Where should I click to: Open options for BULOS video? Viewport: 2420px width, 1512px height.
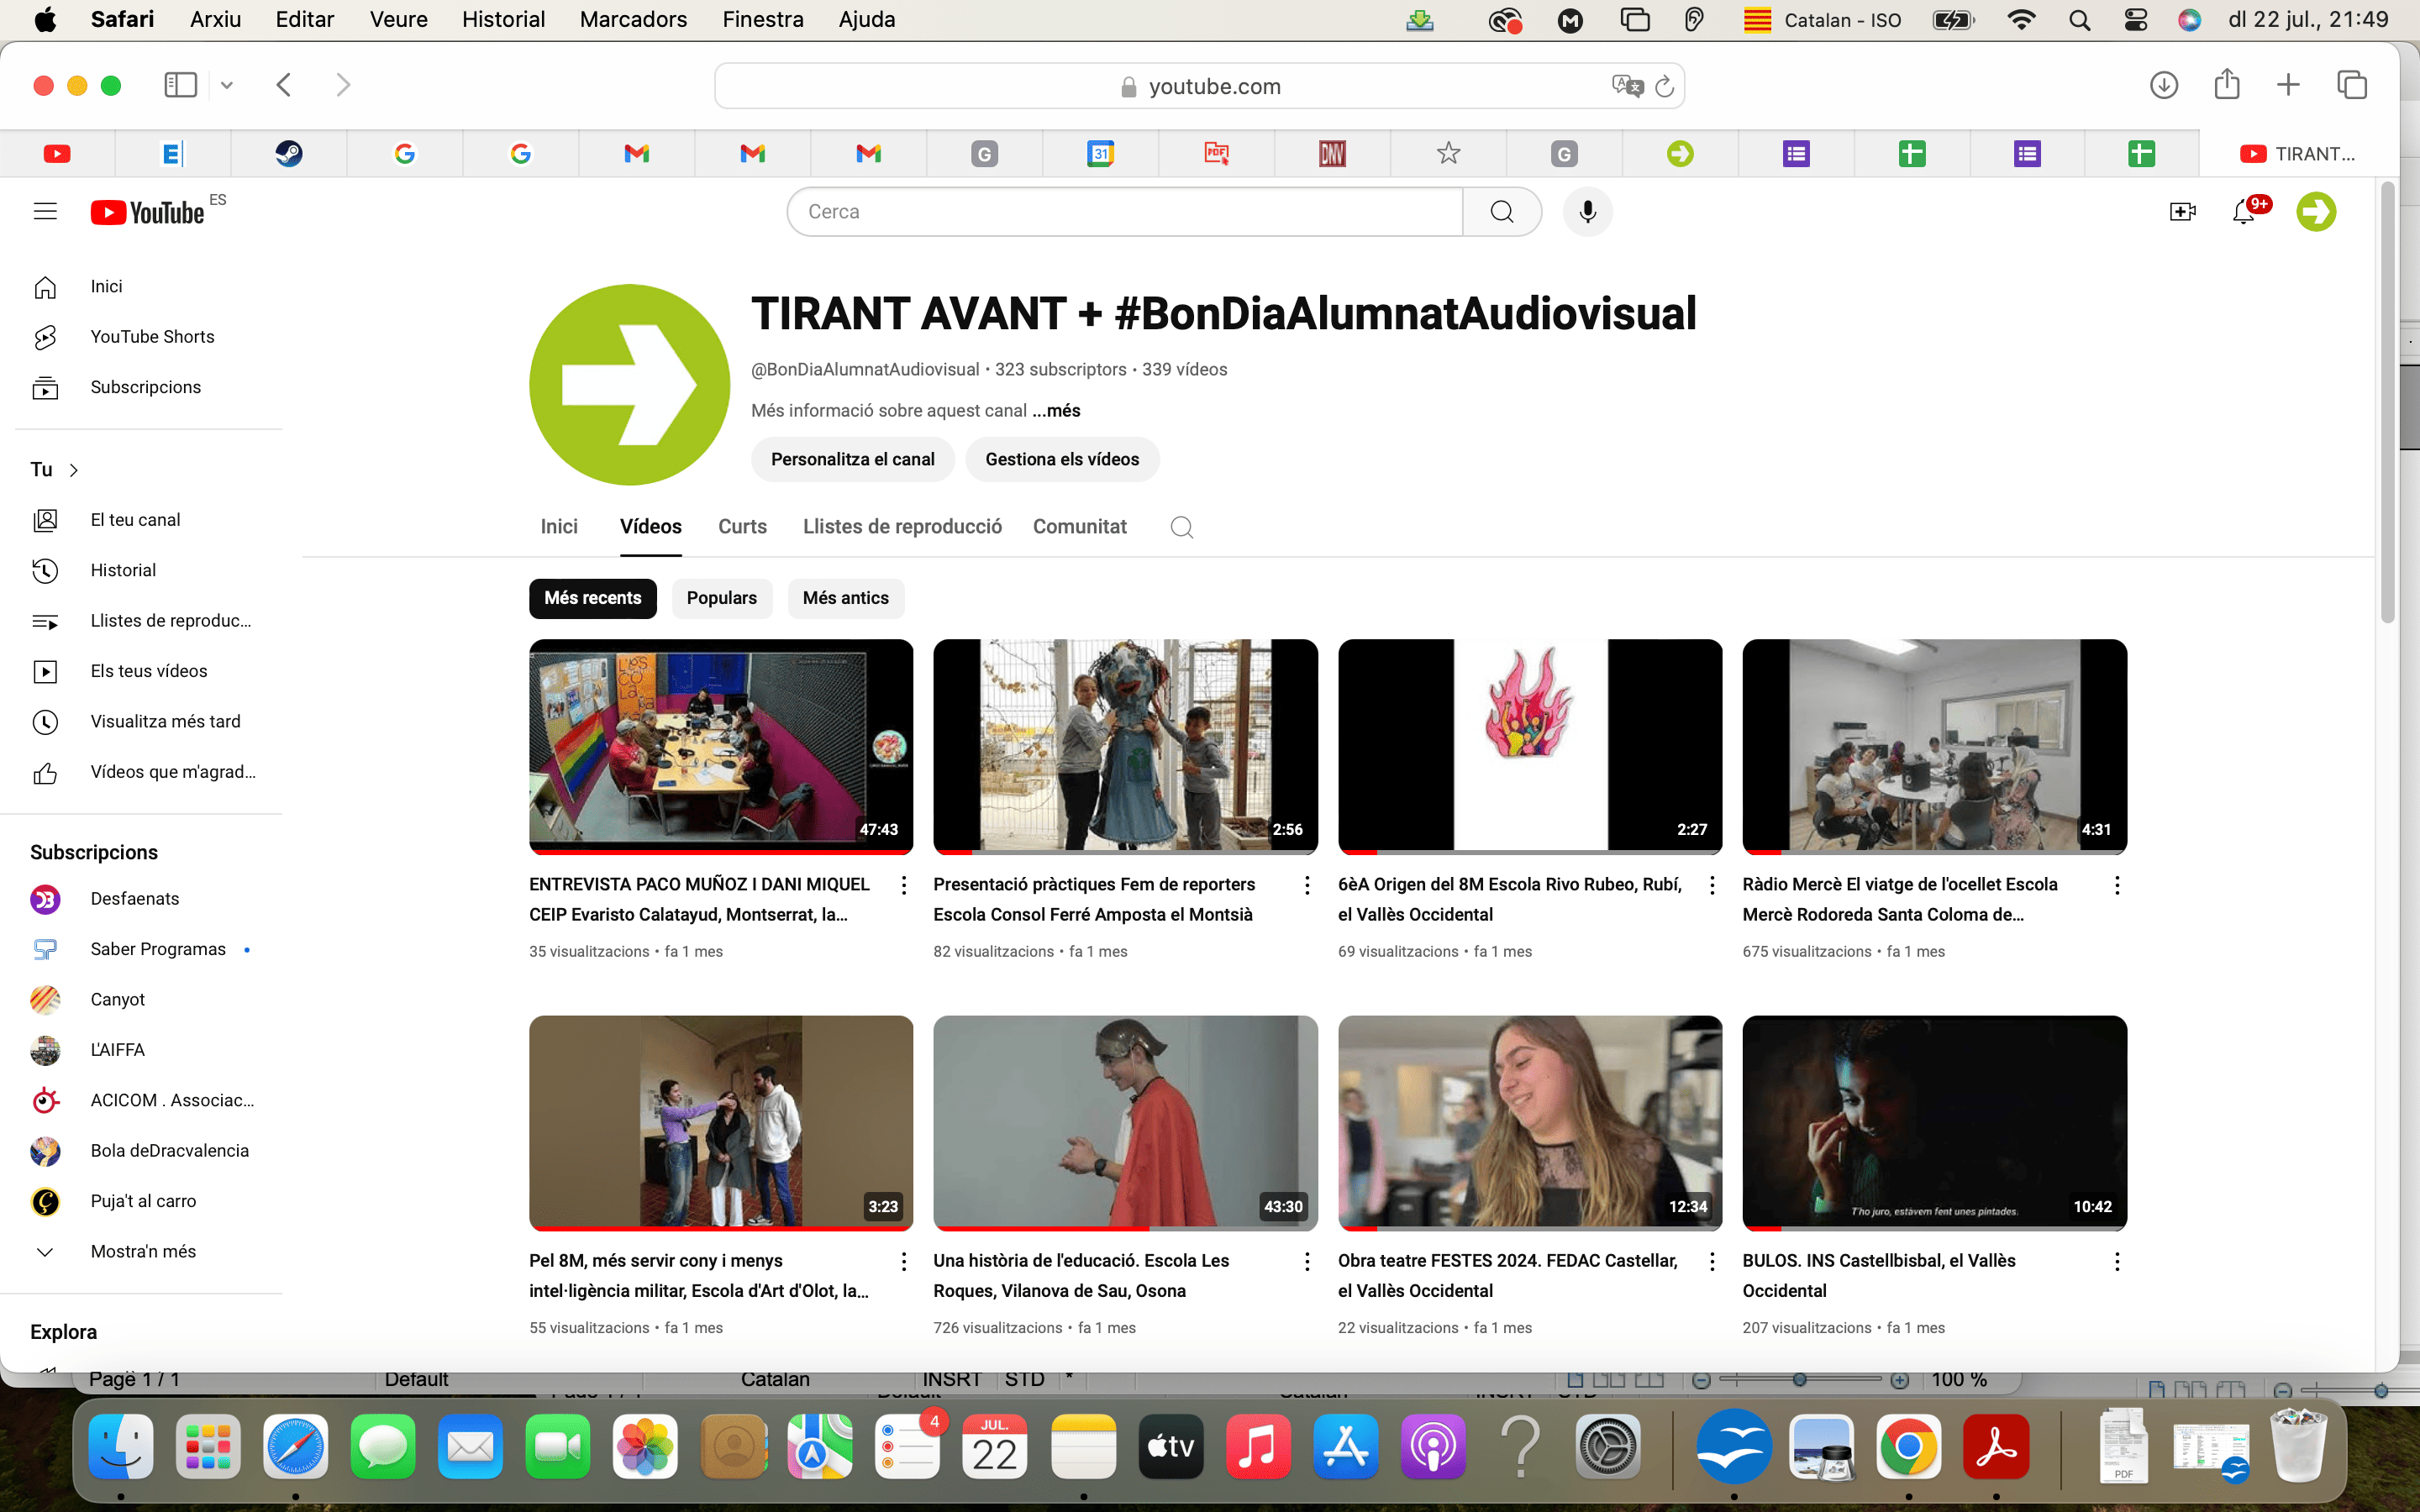pos(2116,1261)
